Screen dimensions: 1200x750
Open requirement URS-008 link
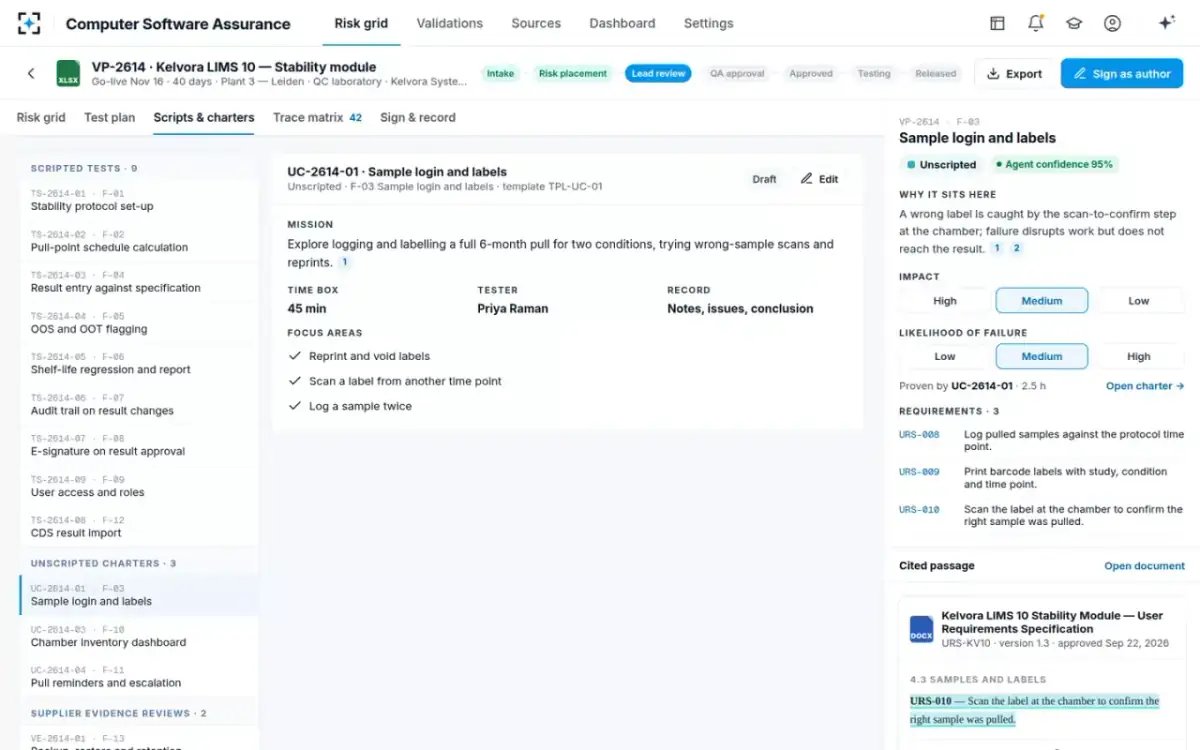[x=919, y=435]
